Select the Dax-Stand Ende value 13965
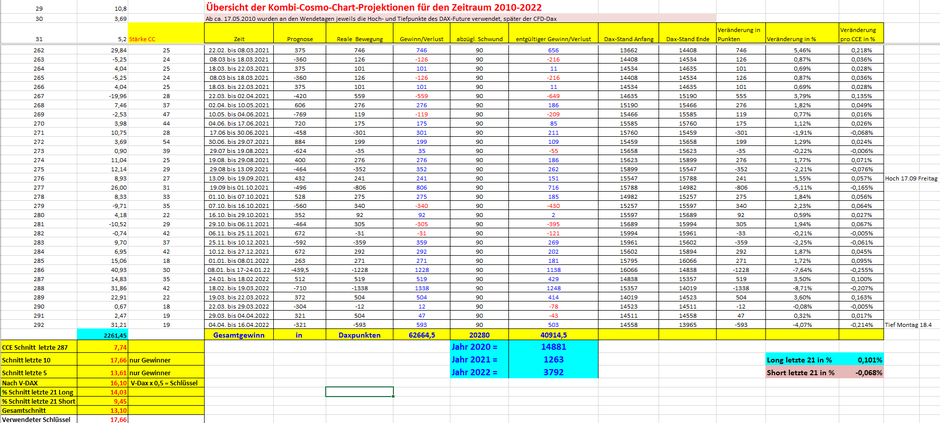The height and width of the screenshot is (423, 940). (x=686, y=324)
